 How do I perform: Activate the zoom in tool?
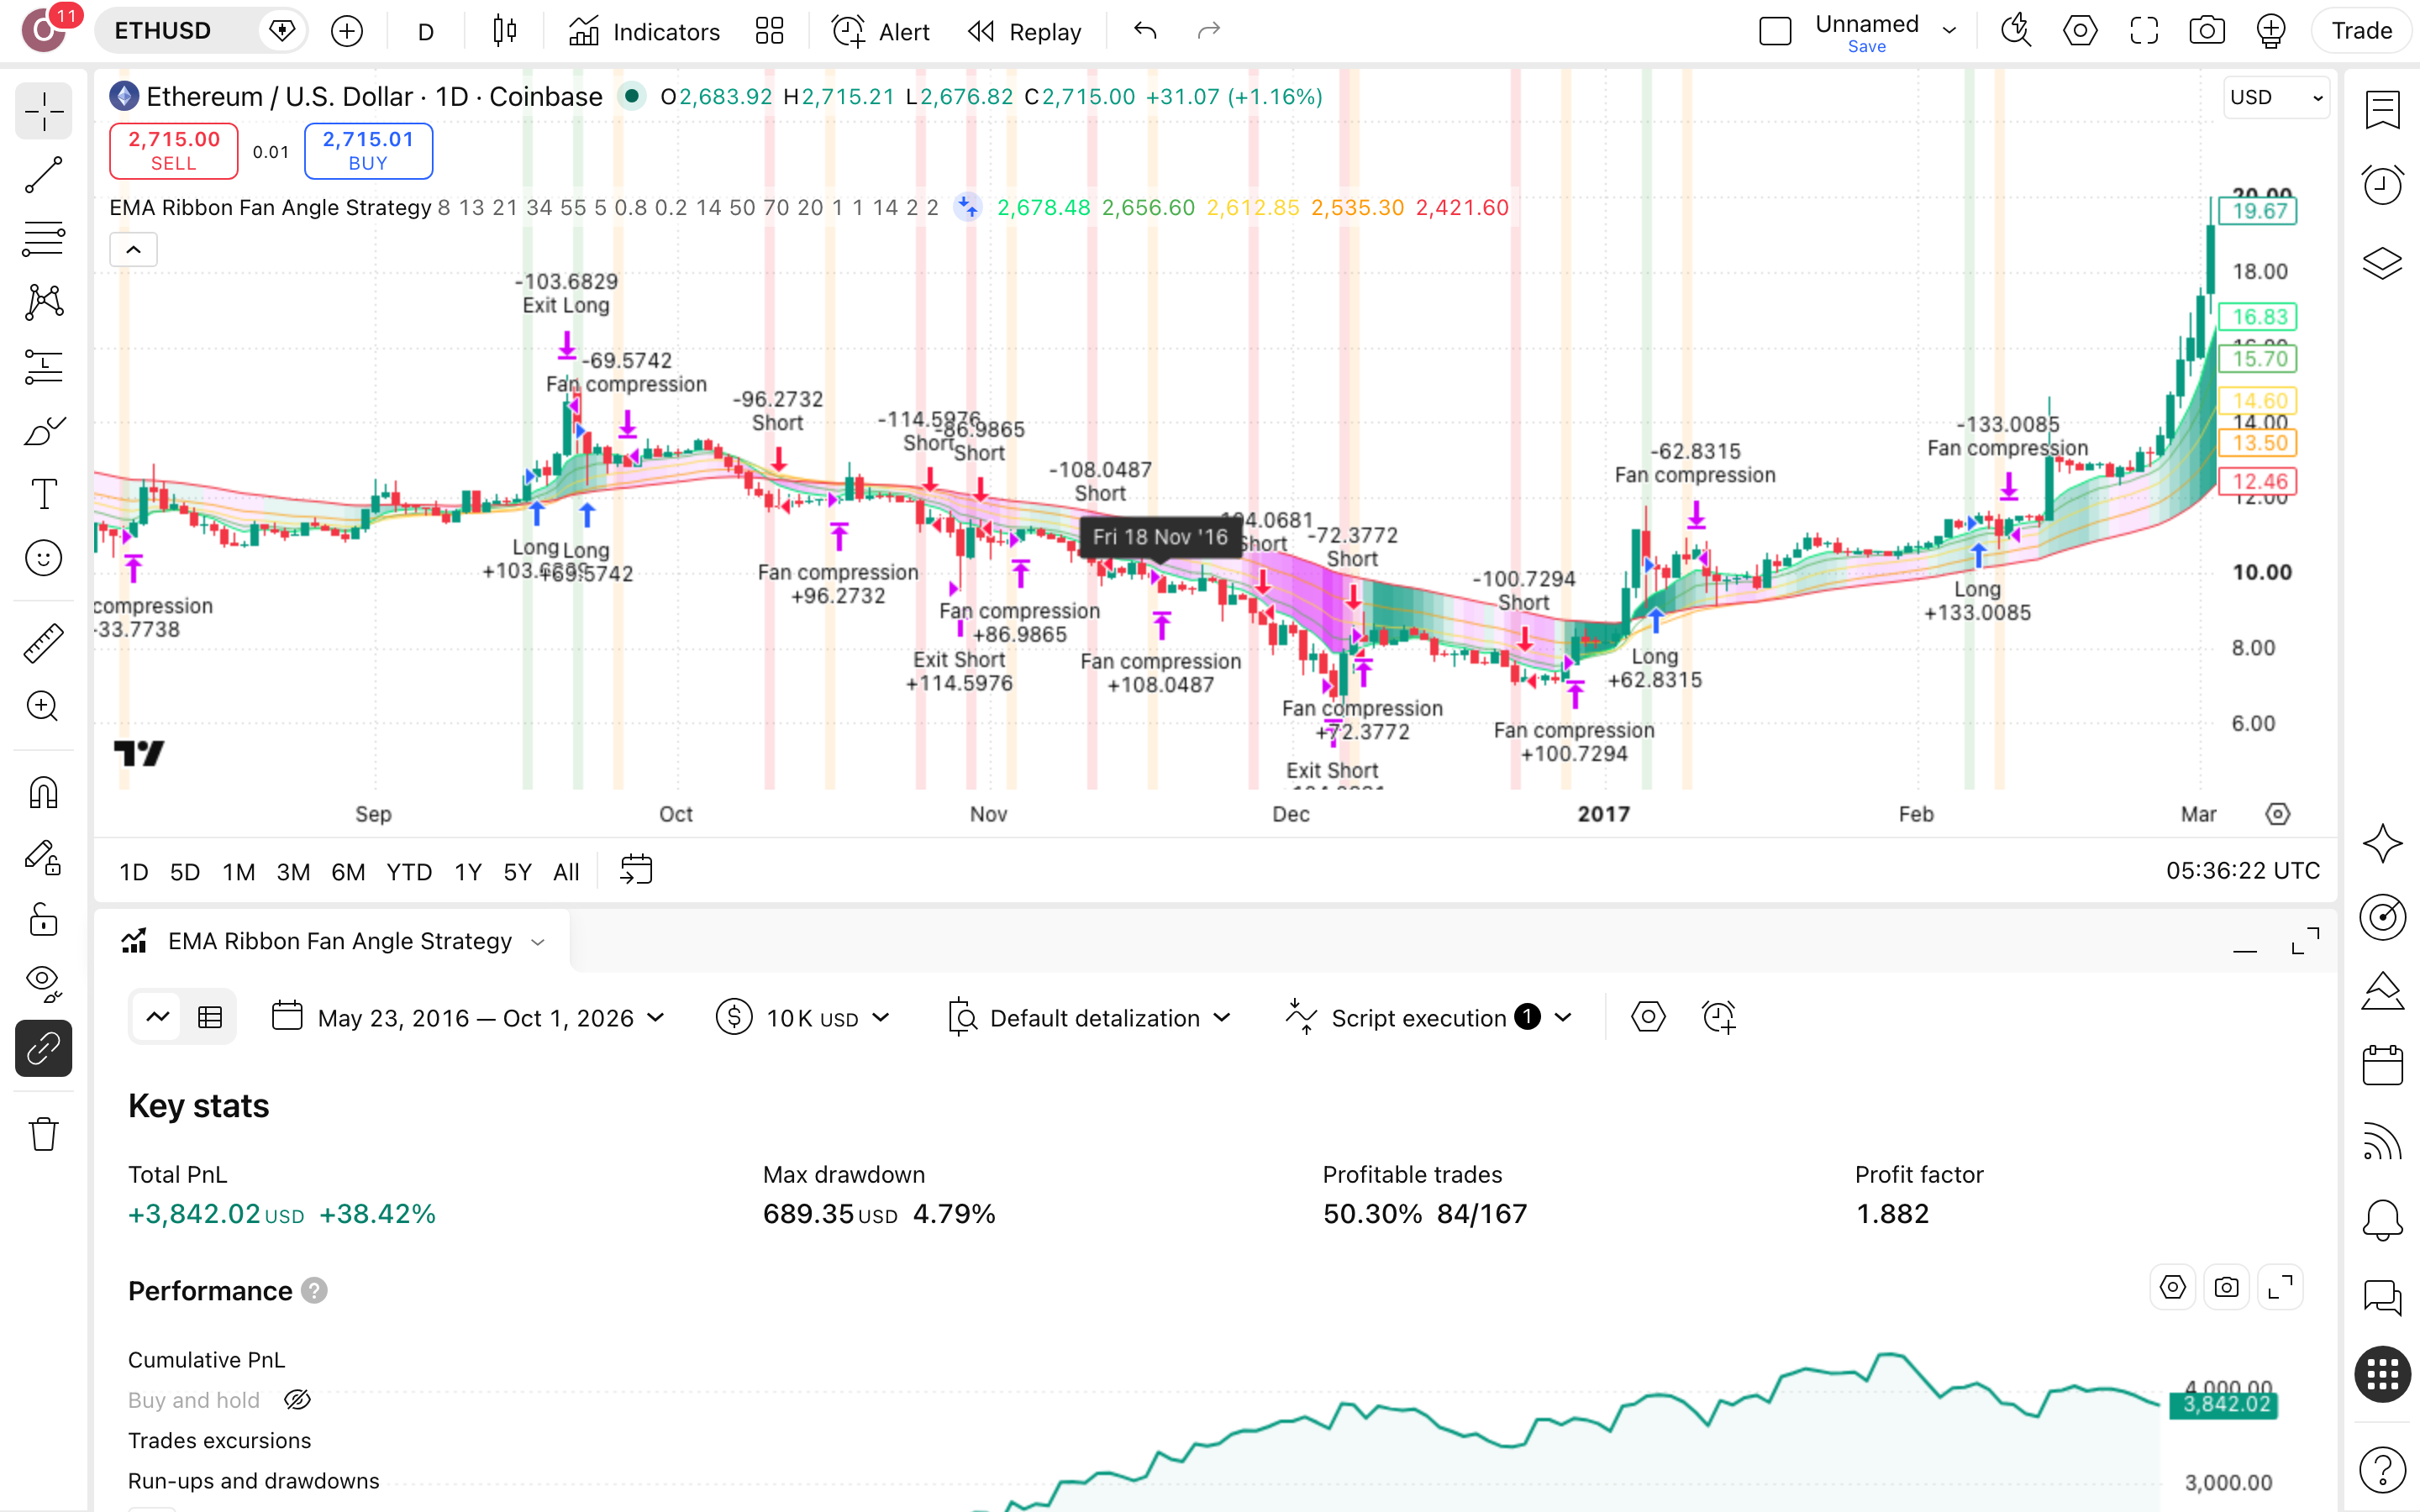[43, 707]
